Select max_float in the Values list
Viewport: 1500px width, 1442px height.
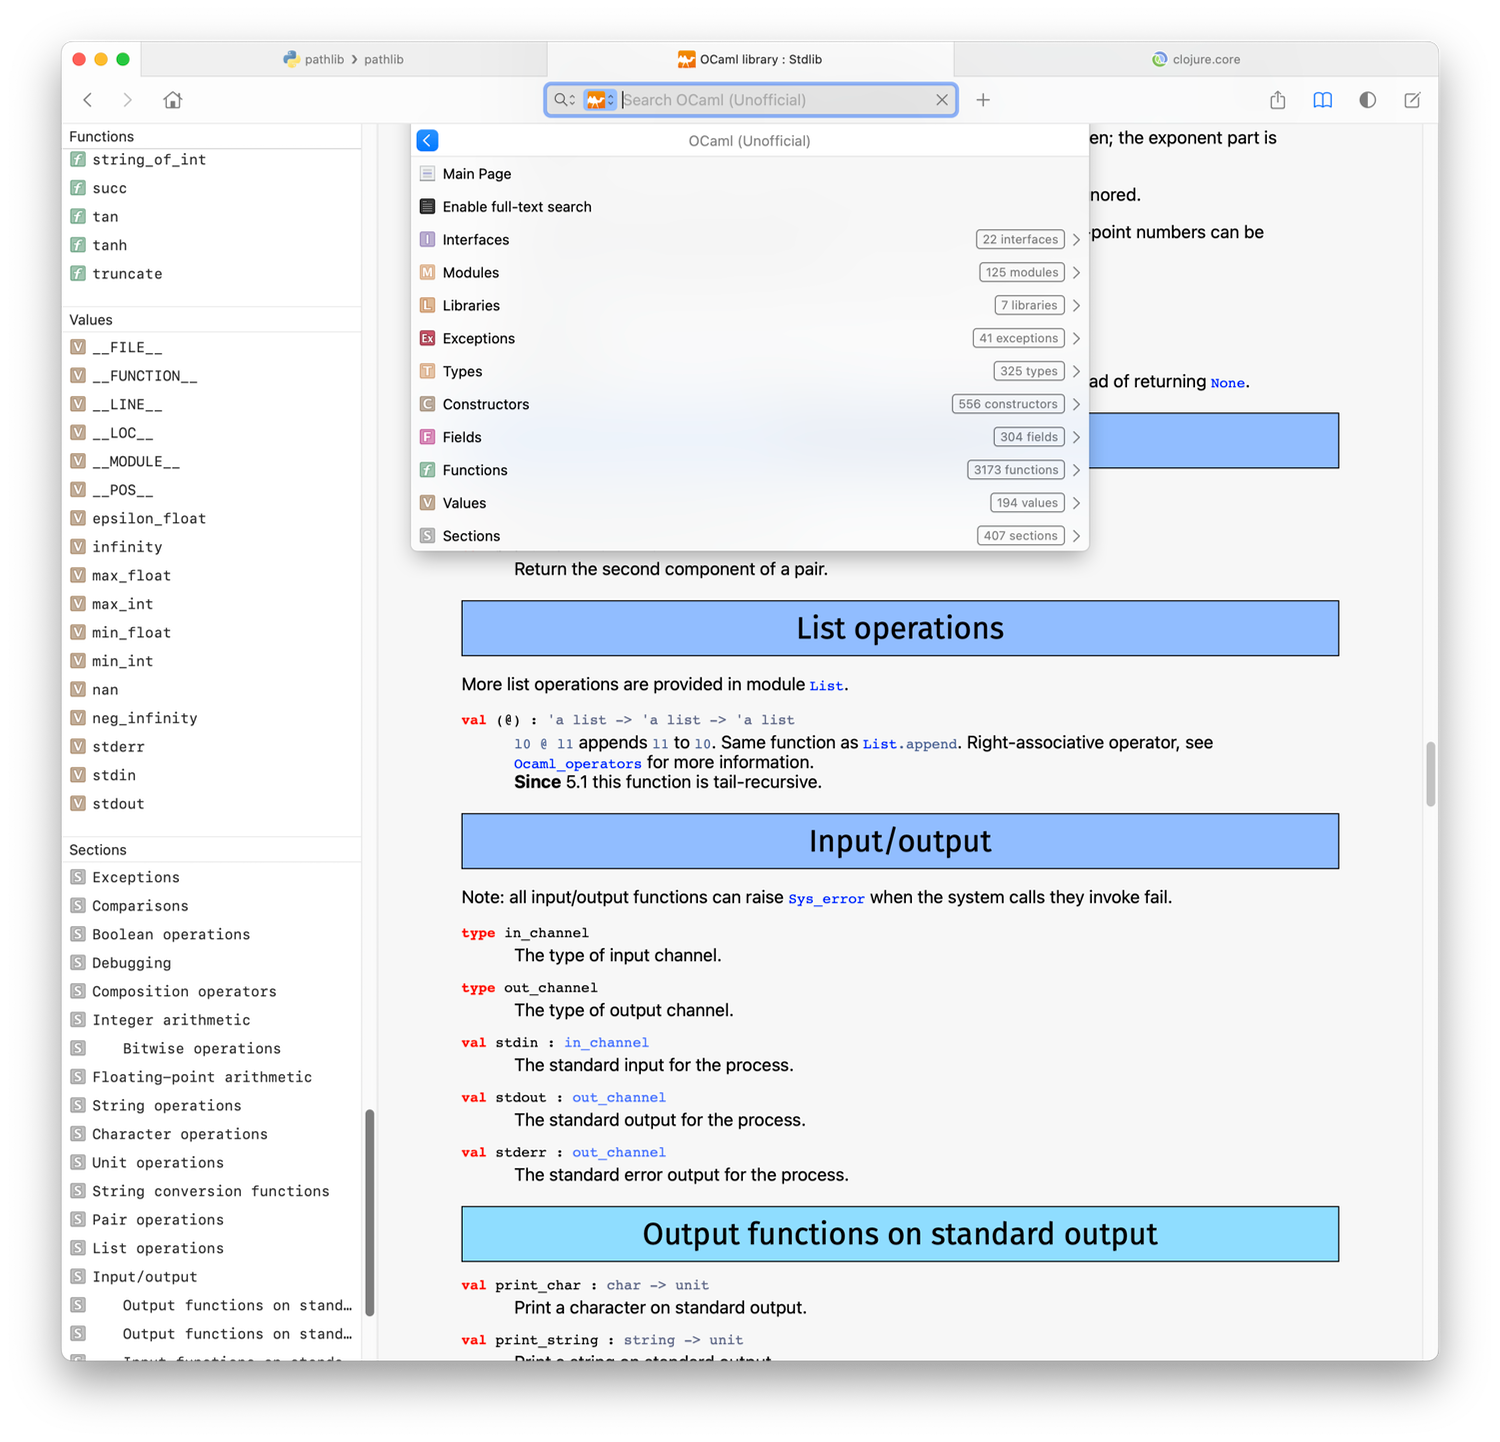131,576
